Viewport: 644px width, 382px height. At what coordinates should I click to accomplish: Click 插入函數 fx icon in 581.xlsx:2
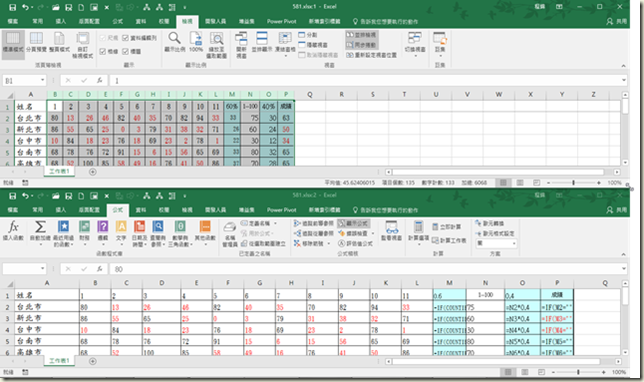pyautogui.click(x=13, y=230)
